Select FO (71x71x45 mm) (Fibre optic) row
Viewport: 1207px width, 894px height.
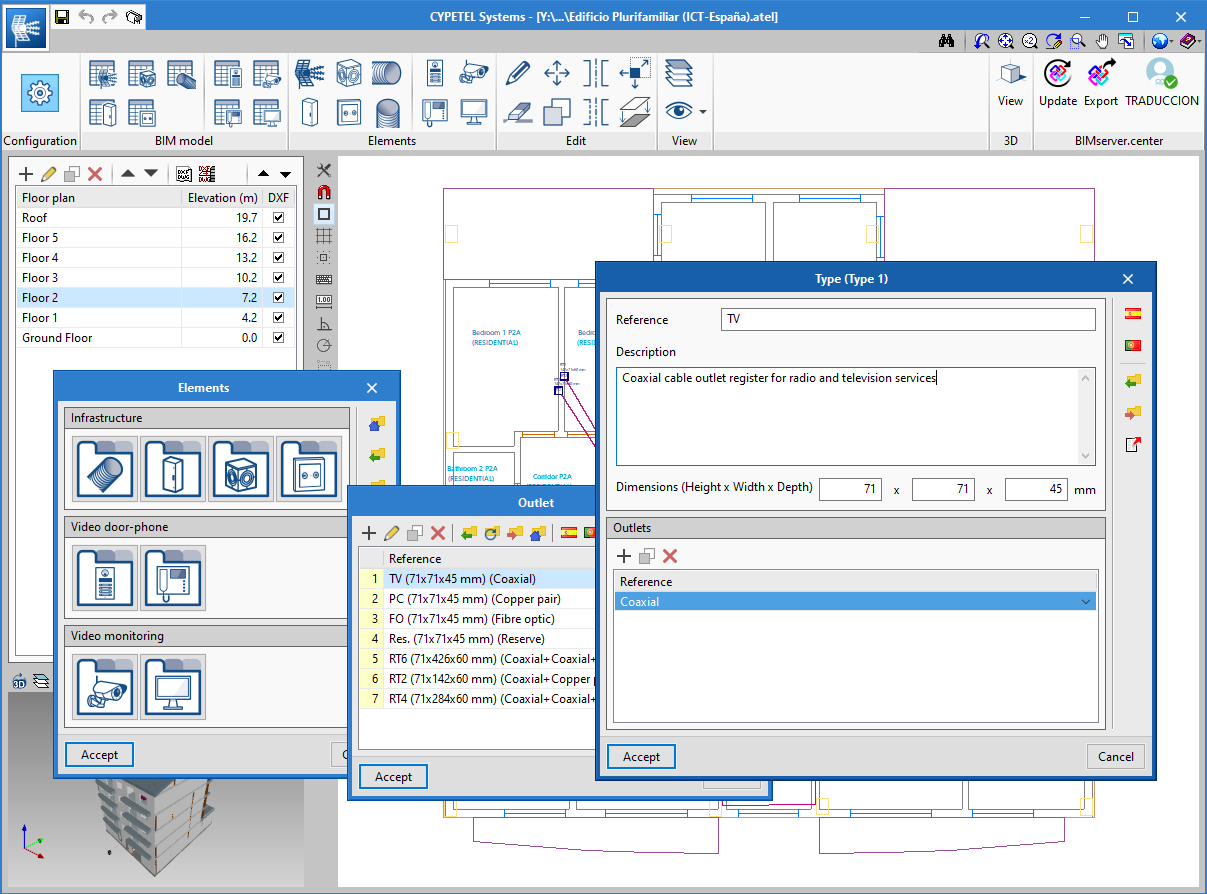click(477, 619)
